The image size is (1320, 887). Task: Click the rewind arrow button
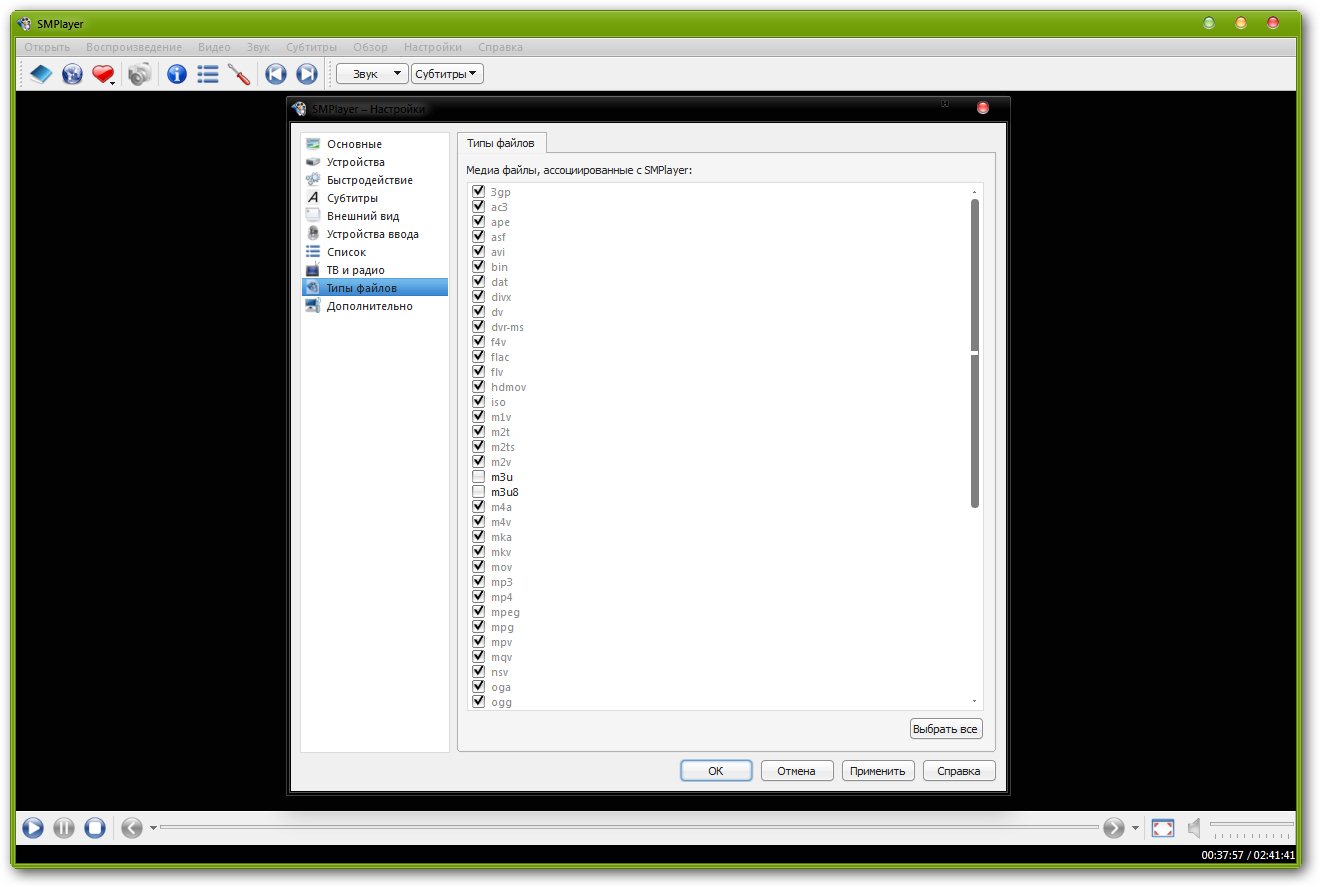tap(132, 828)
